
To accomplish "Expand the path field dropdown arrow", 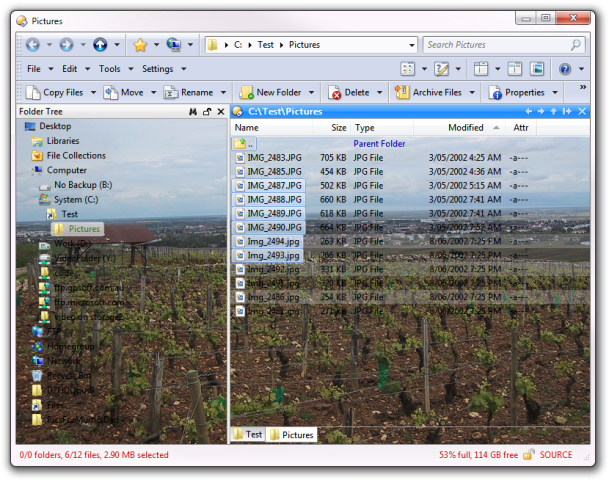I will [x=411, y=45].
